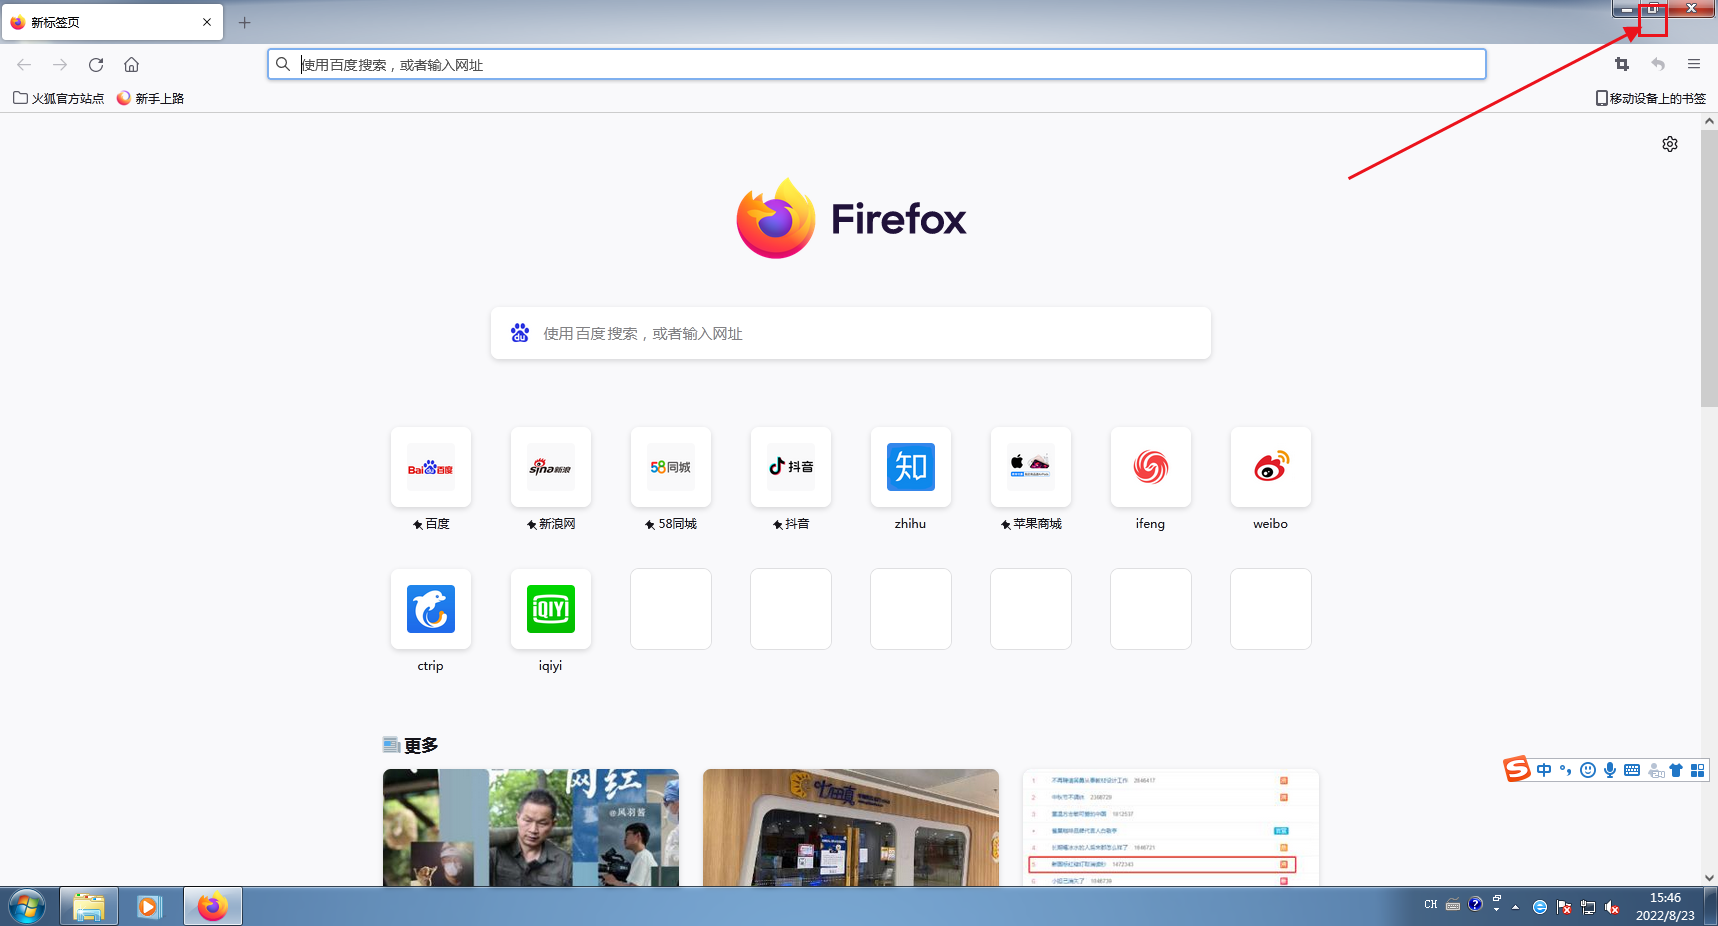
Task: Click the scrollbar down arrow
Action: pos(1709,877)
